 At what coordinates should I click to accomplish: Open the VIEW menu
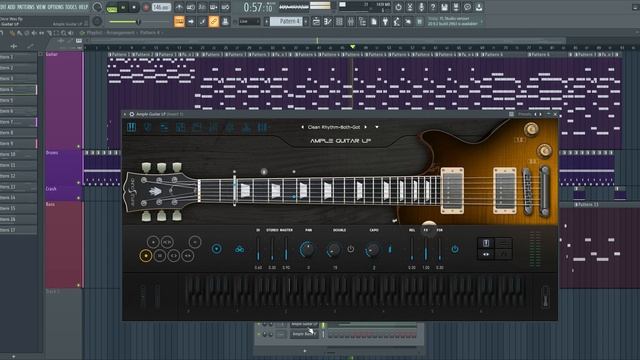[x=41, y=7]
